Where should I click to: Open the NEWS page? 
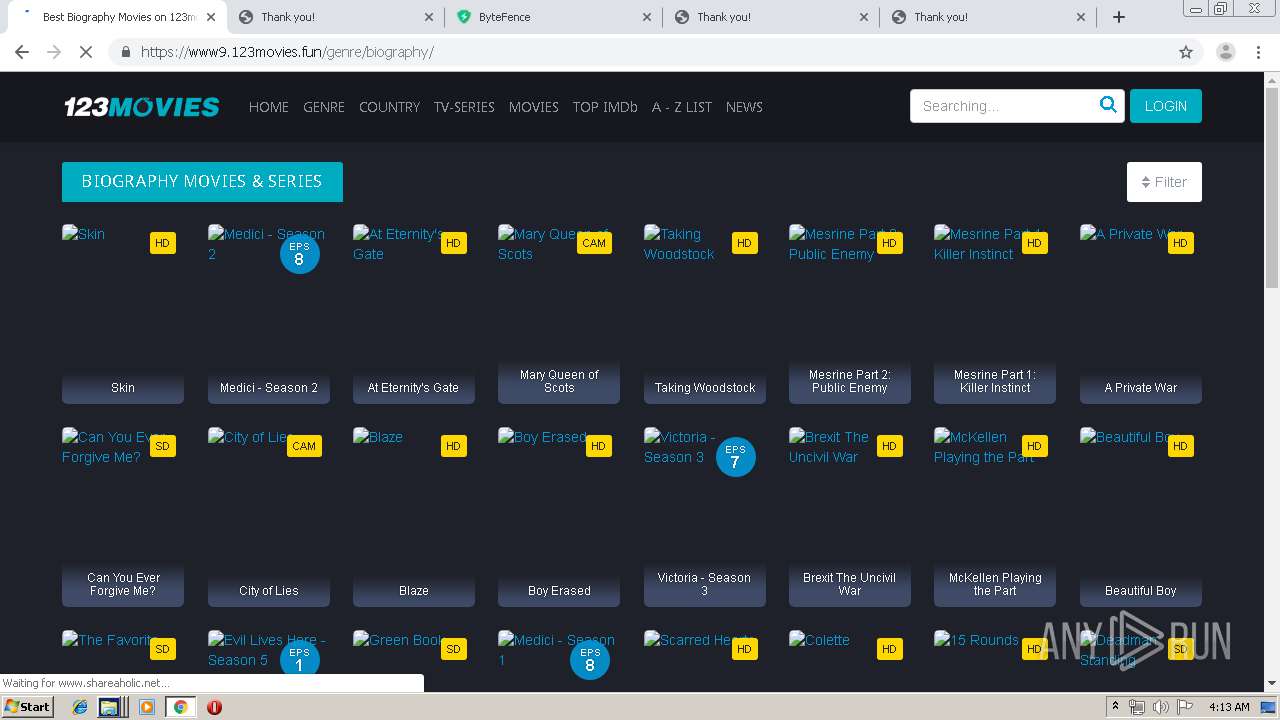coord(744,107)
